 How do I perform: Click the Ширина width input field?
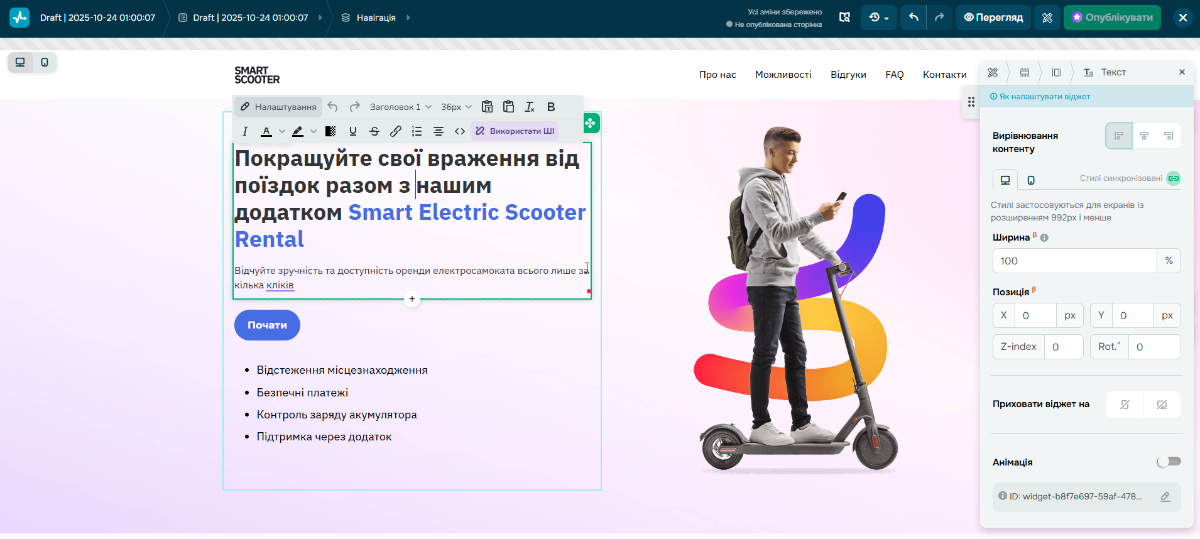pos(1074,260)
